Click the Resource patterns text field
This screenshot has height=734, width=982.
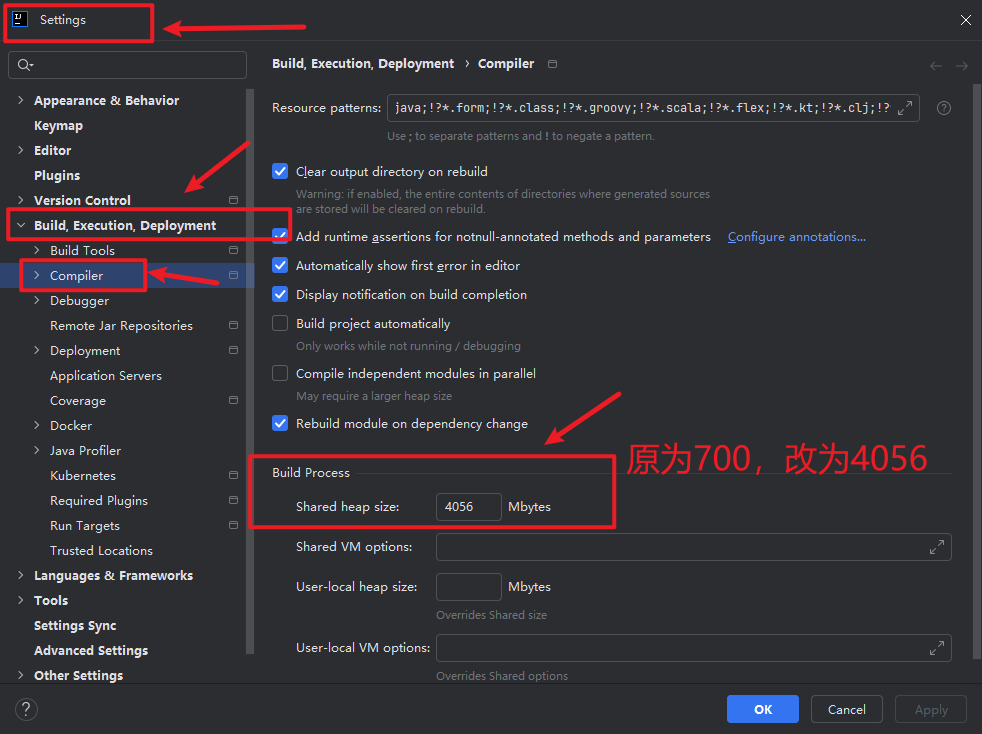point(653,108)
